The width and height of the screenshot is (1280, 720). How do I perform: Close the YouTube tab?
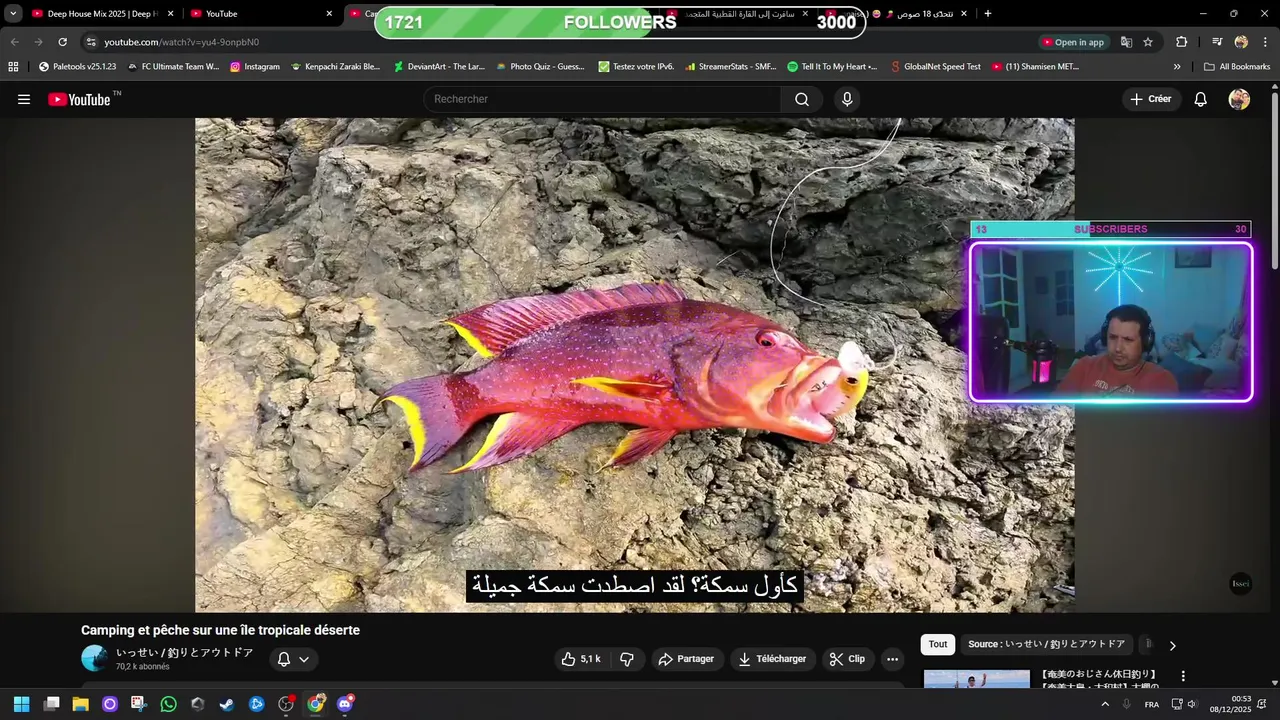tap(329, 14)
